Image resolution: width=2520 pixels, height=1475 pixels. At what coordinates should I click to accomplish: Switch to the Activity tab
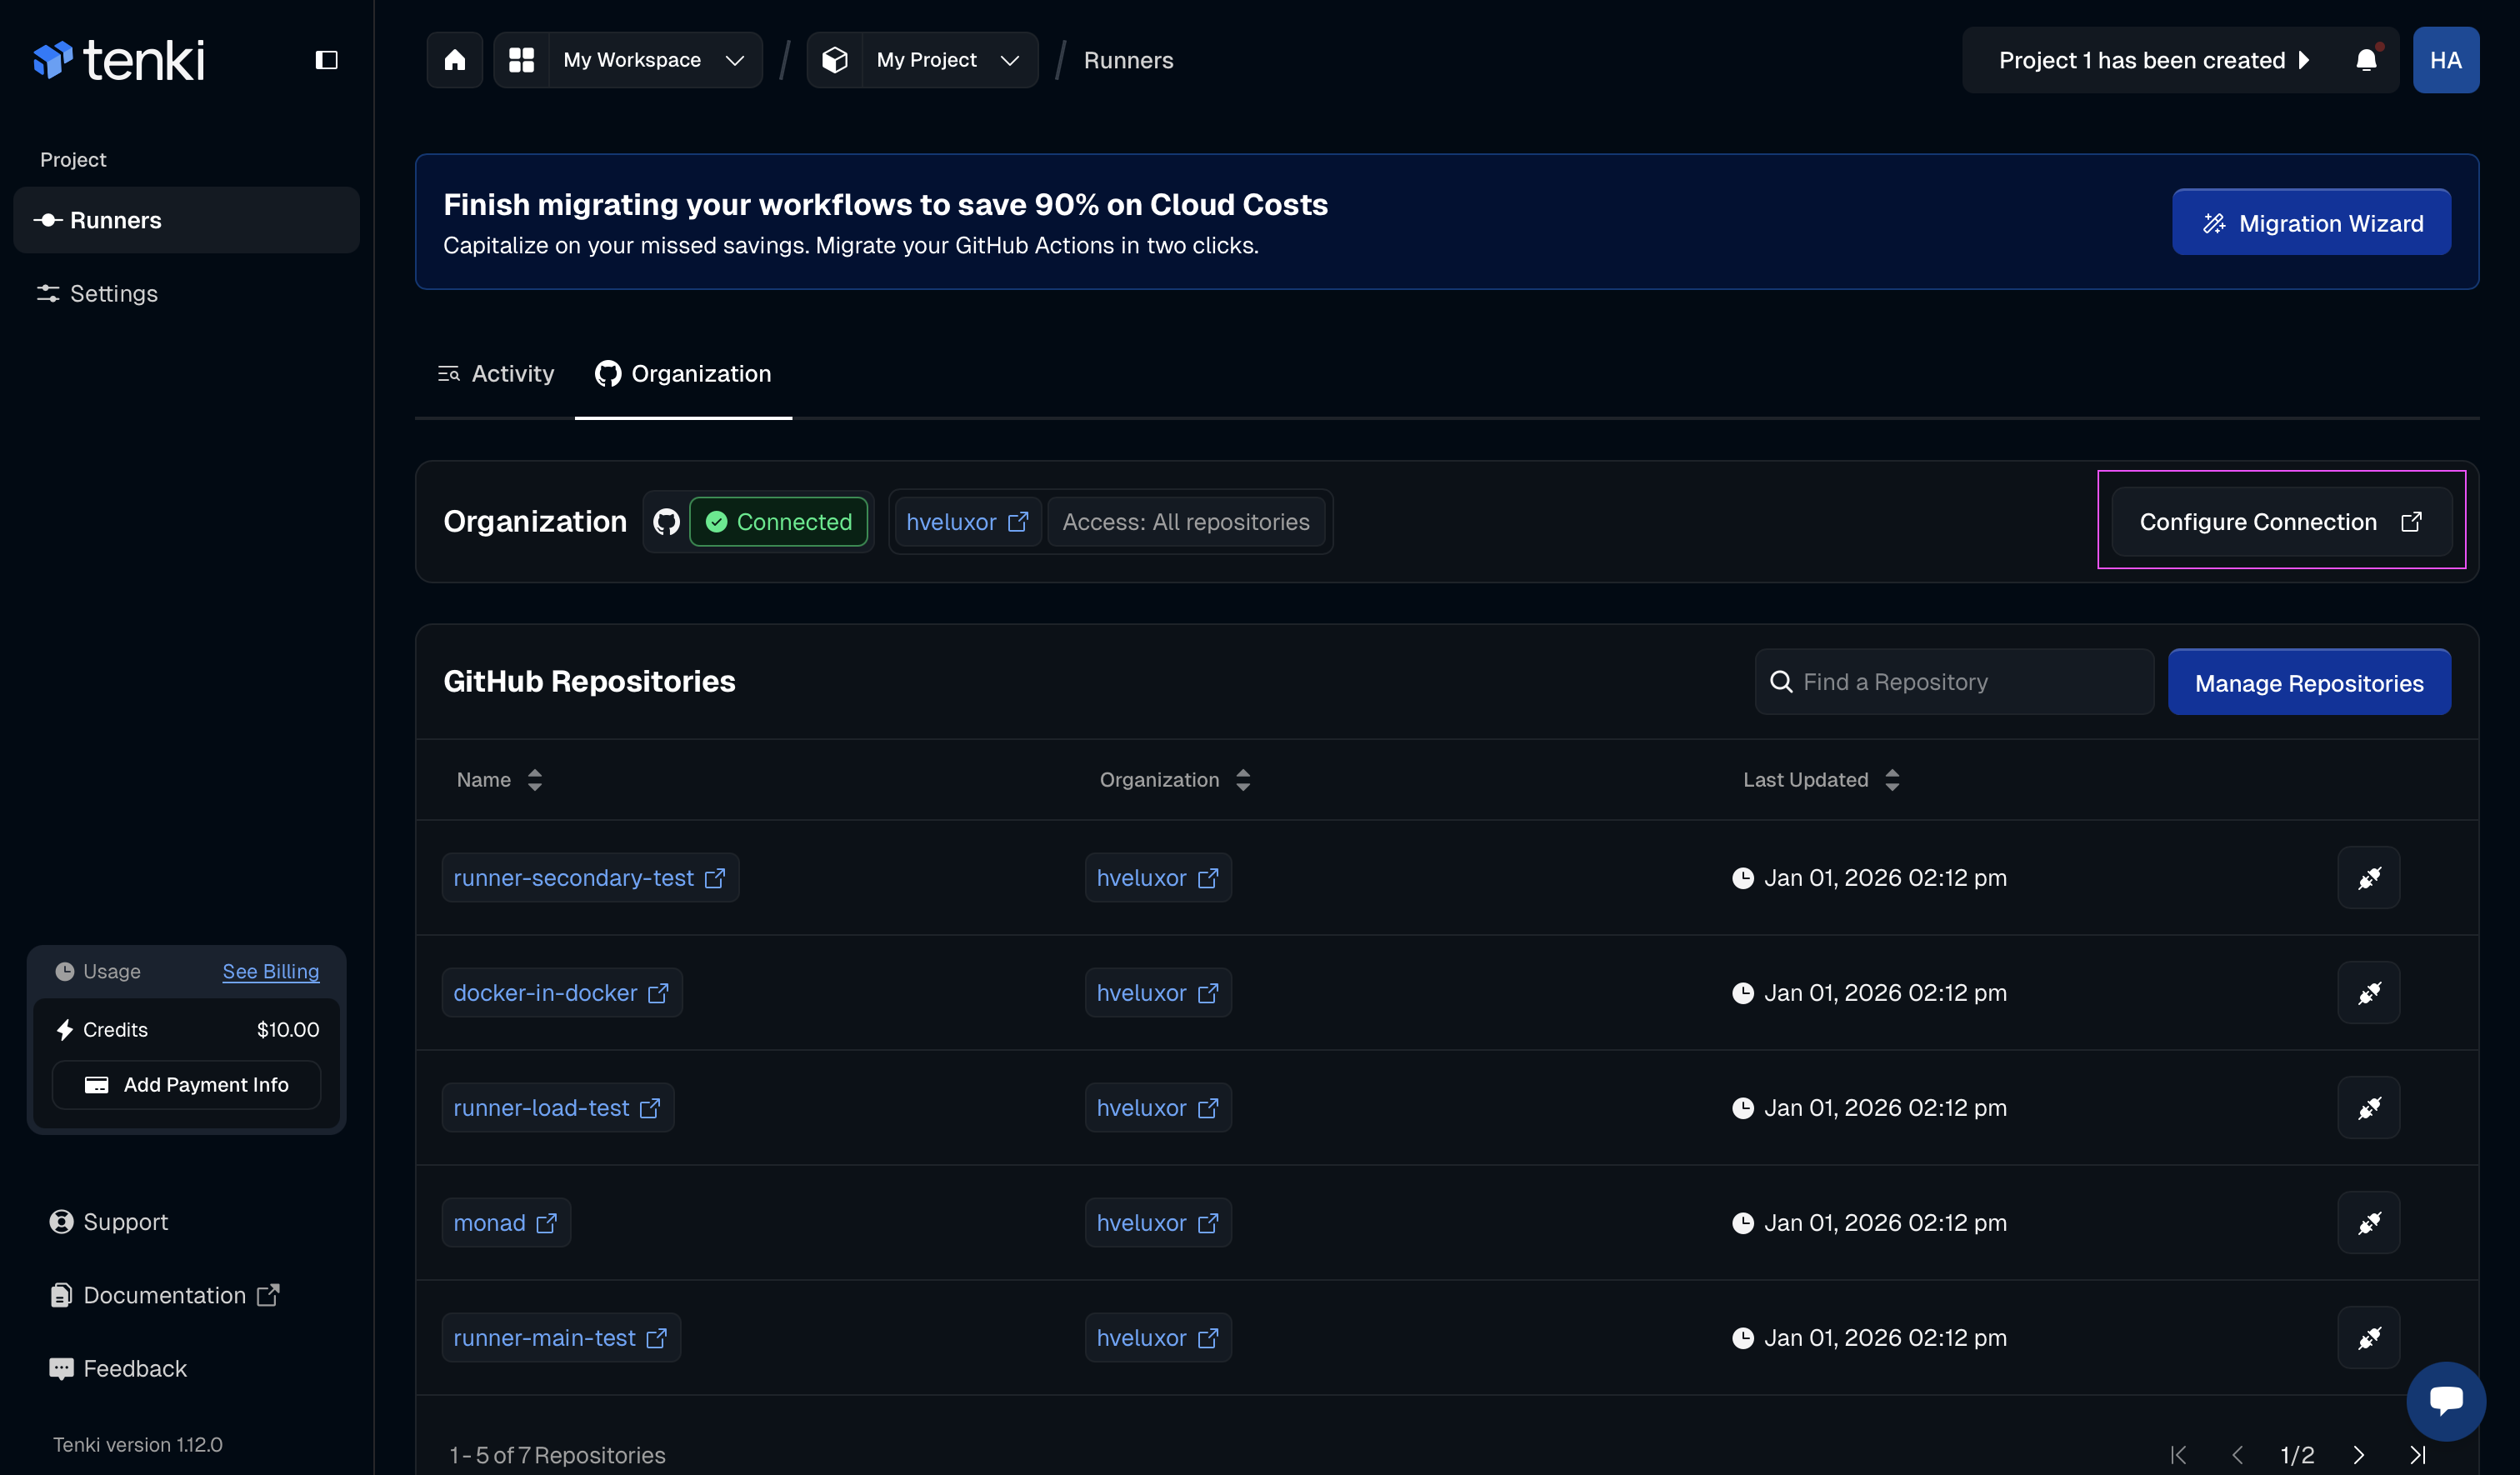[x=496, y=374]
